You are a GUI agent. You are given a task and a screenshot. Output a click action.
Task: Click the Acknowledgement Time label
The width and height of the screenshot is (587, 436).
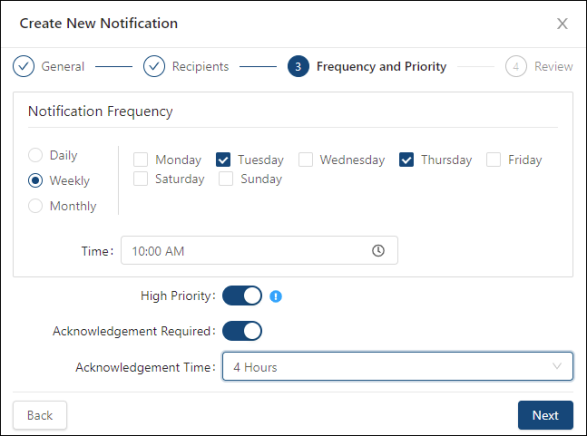point(146,367)
